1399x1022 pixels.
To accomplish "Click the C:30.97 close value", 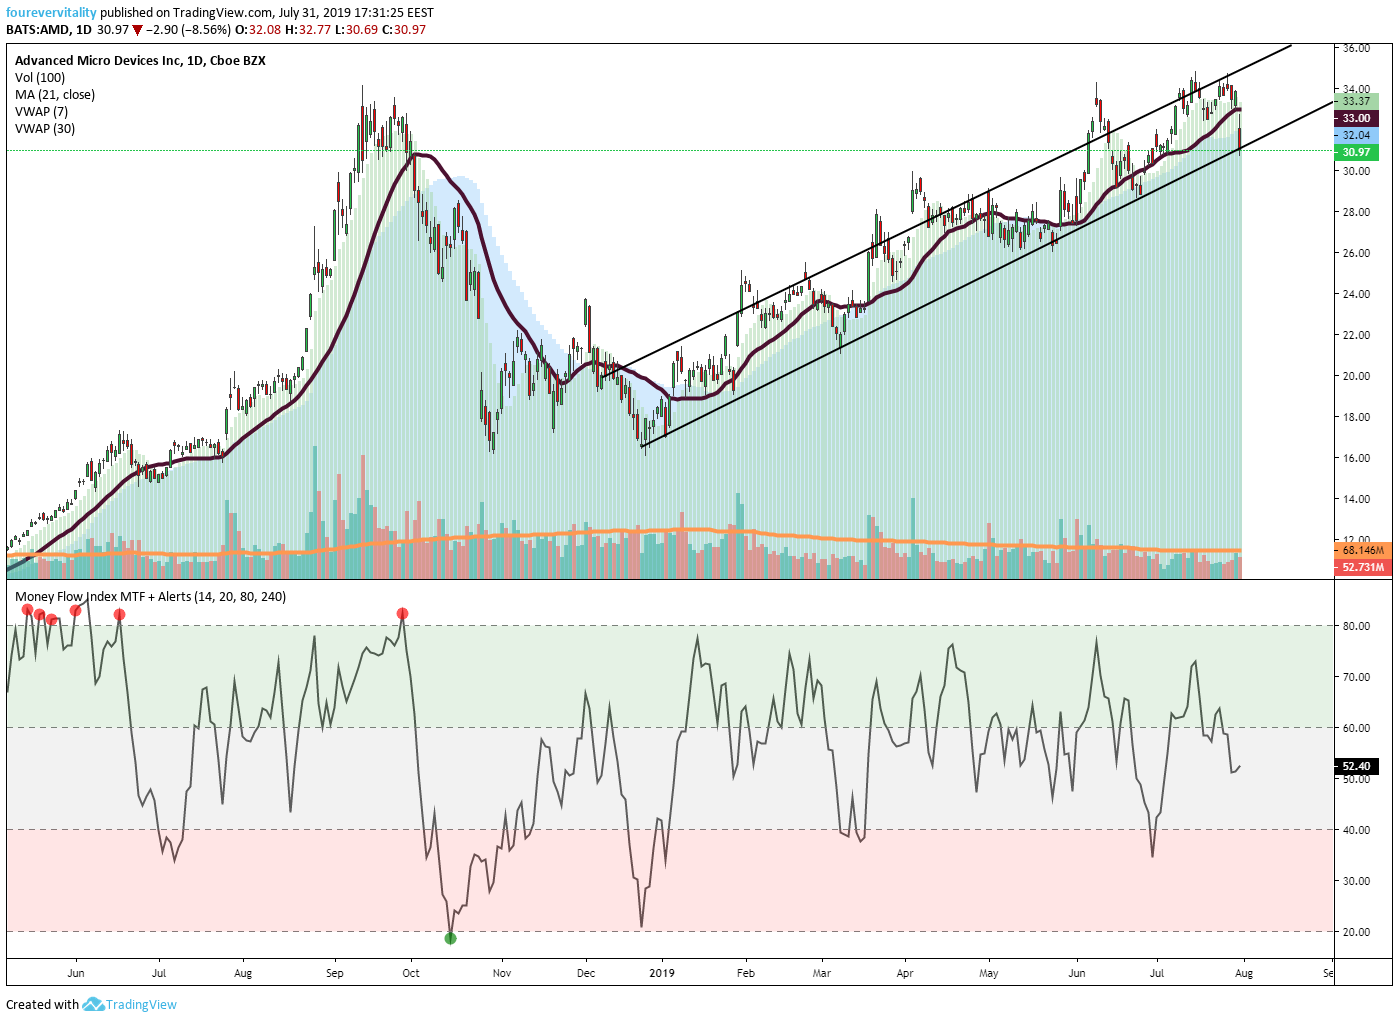I will pos(404,30).
